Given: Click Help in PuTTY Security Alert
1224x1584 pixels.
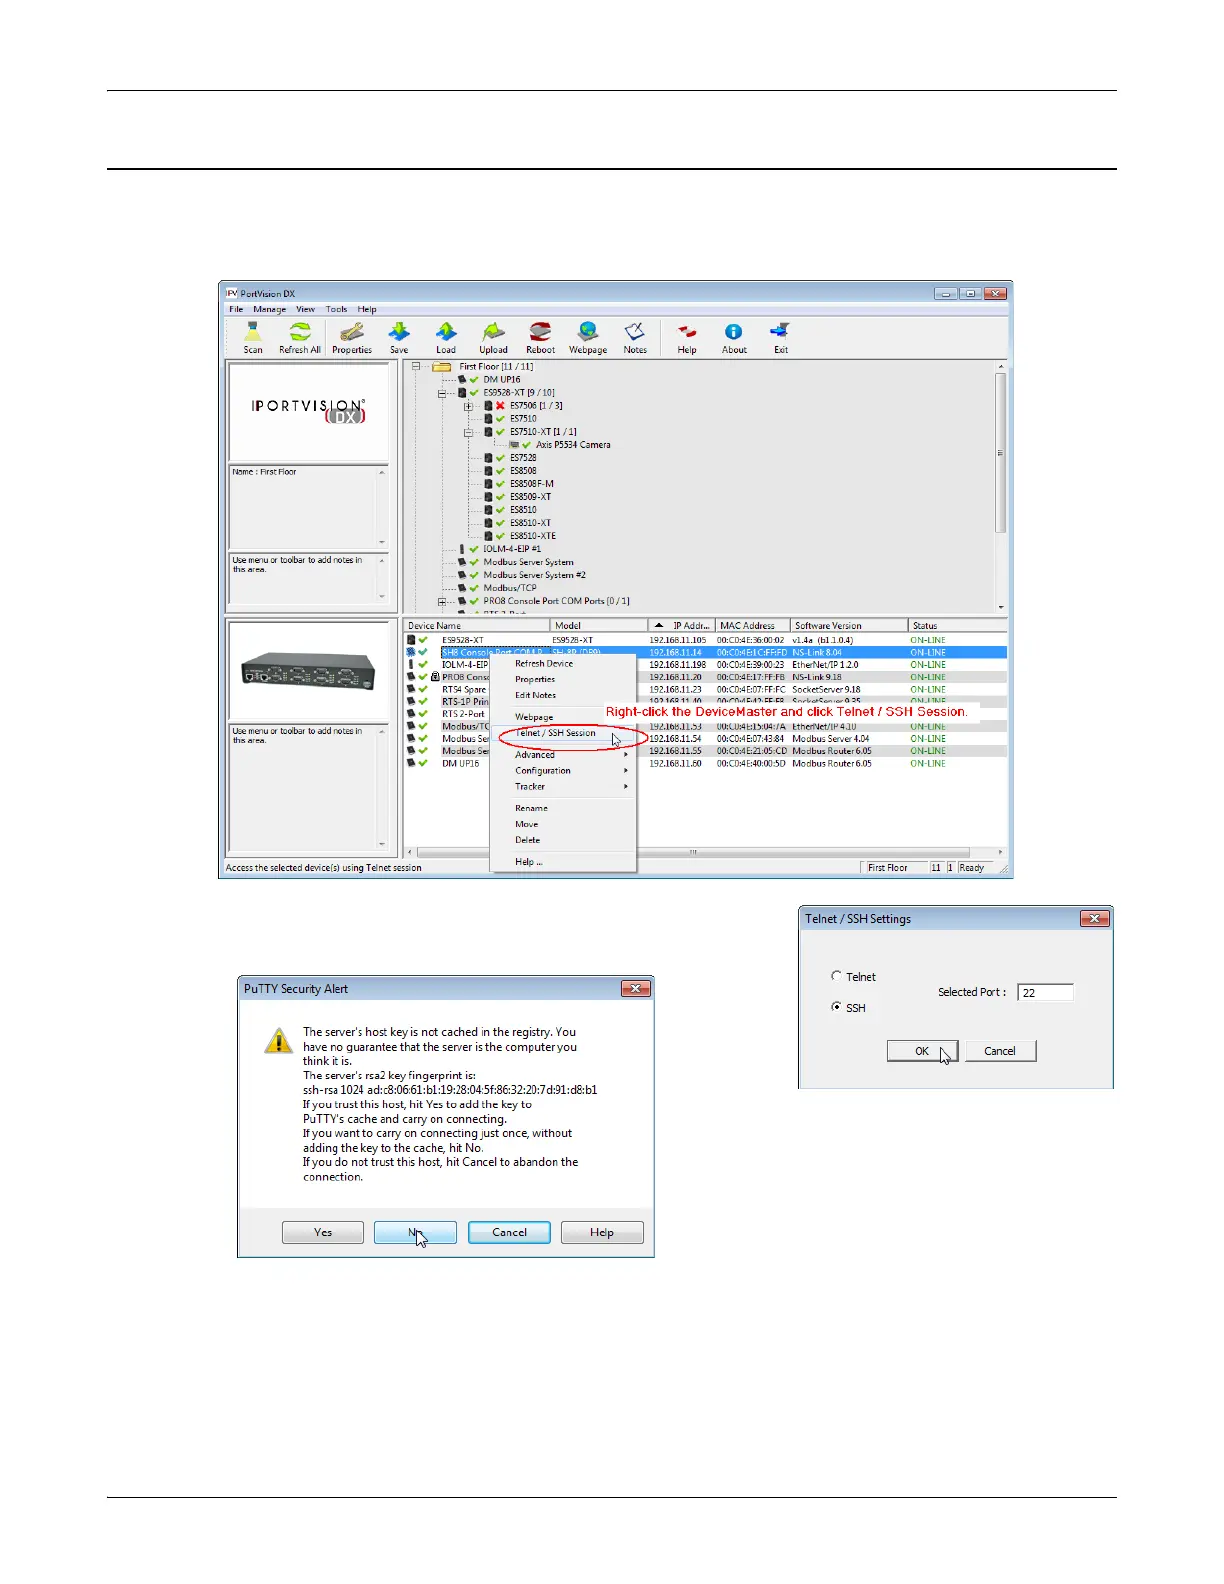Looking at the screenshot, I should [602, 1232].
